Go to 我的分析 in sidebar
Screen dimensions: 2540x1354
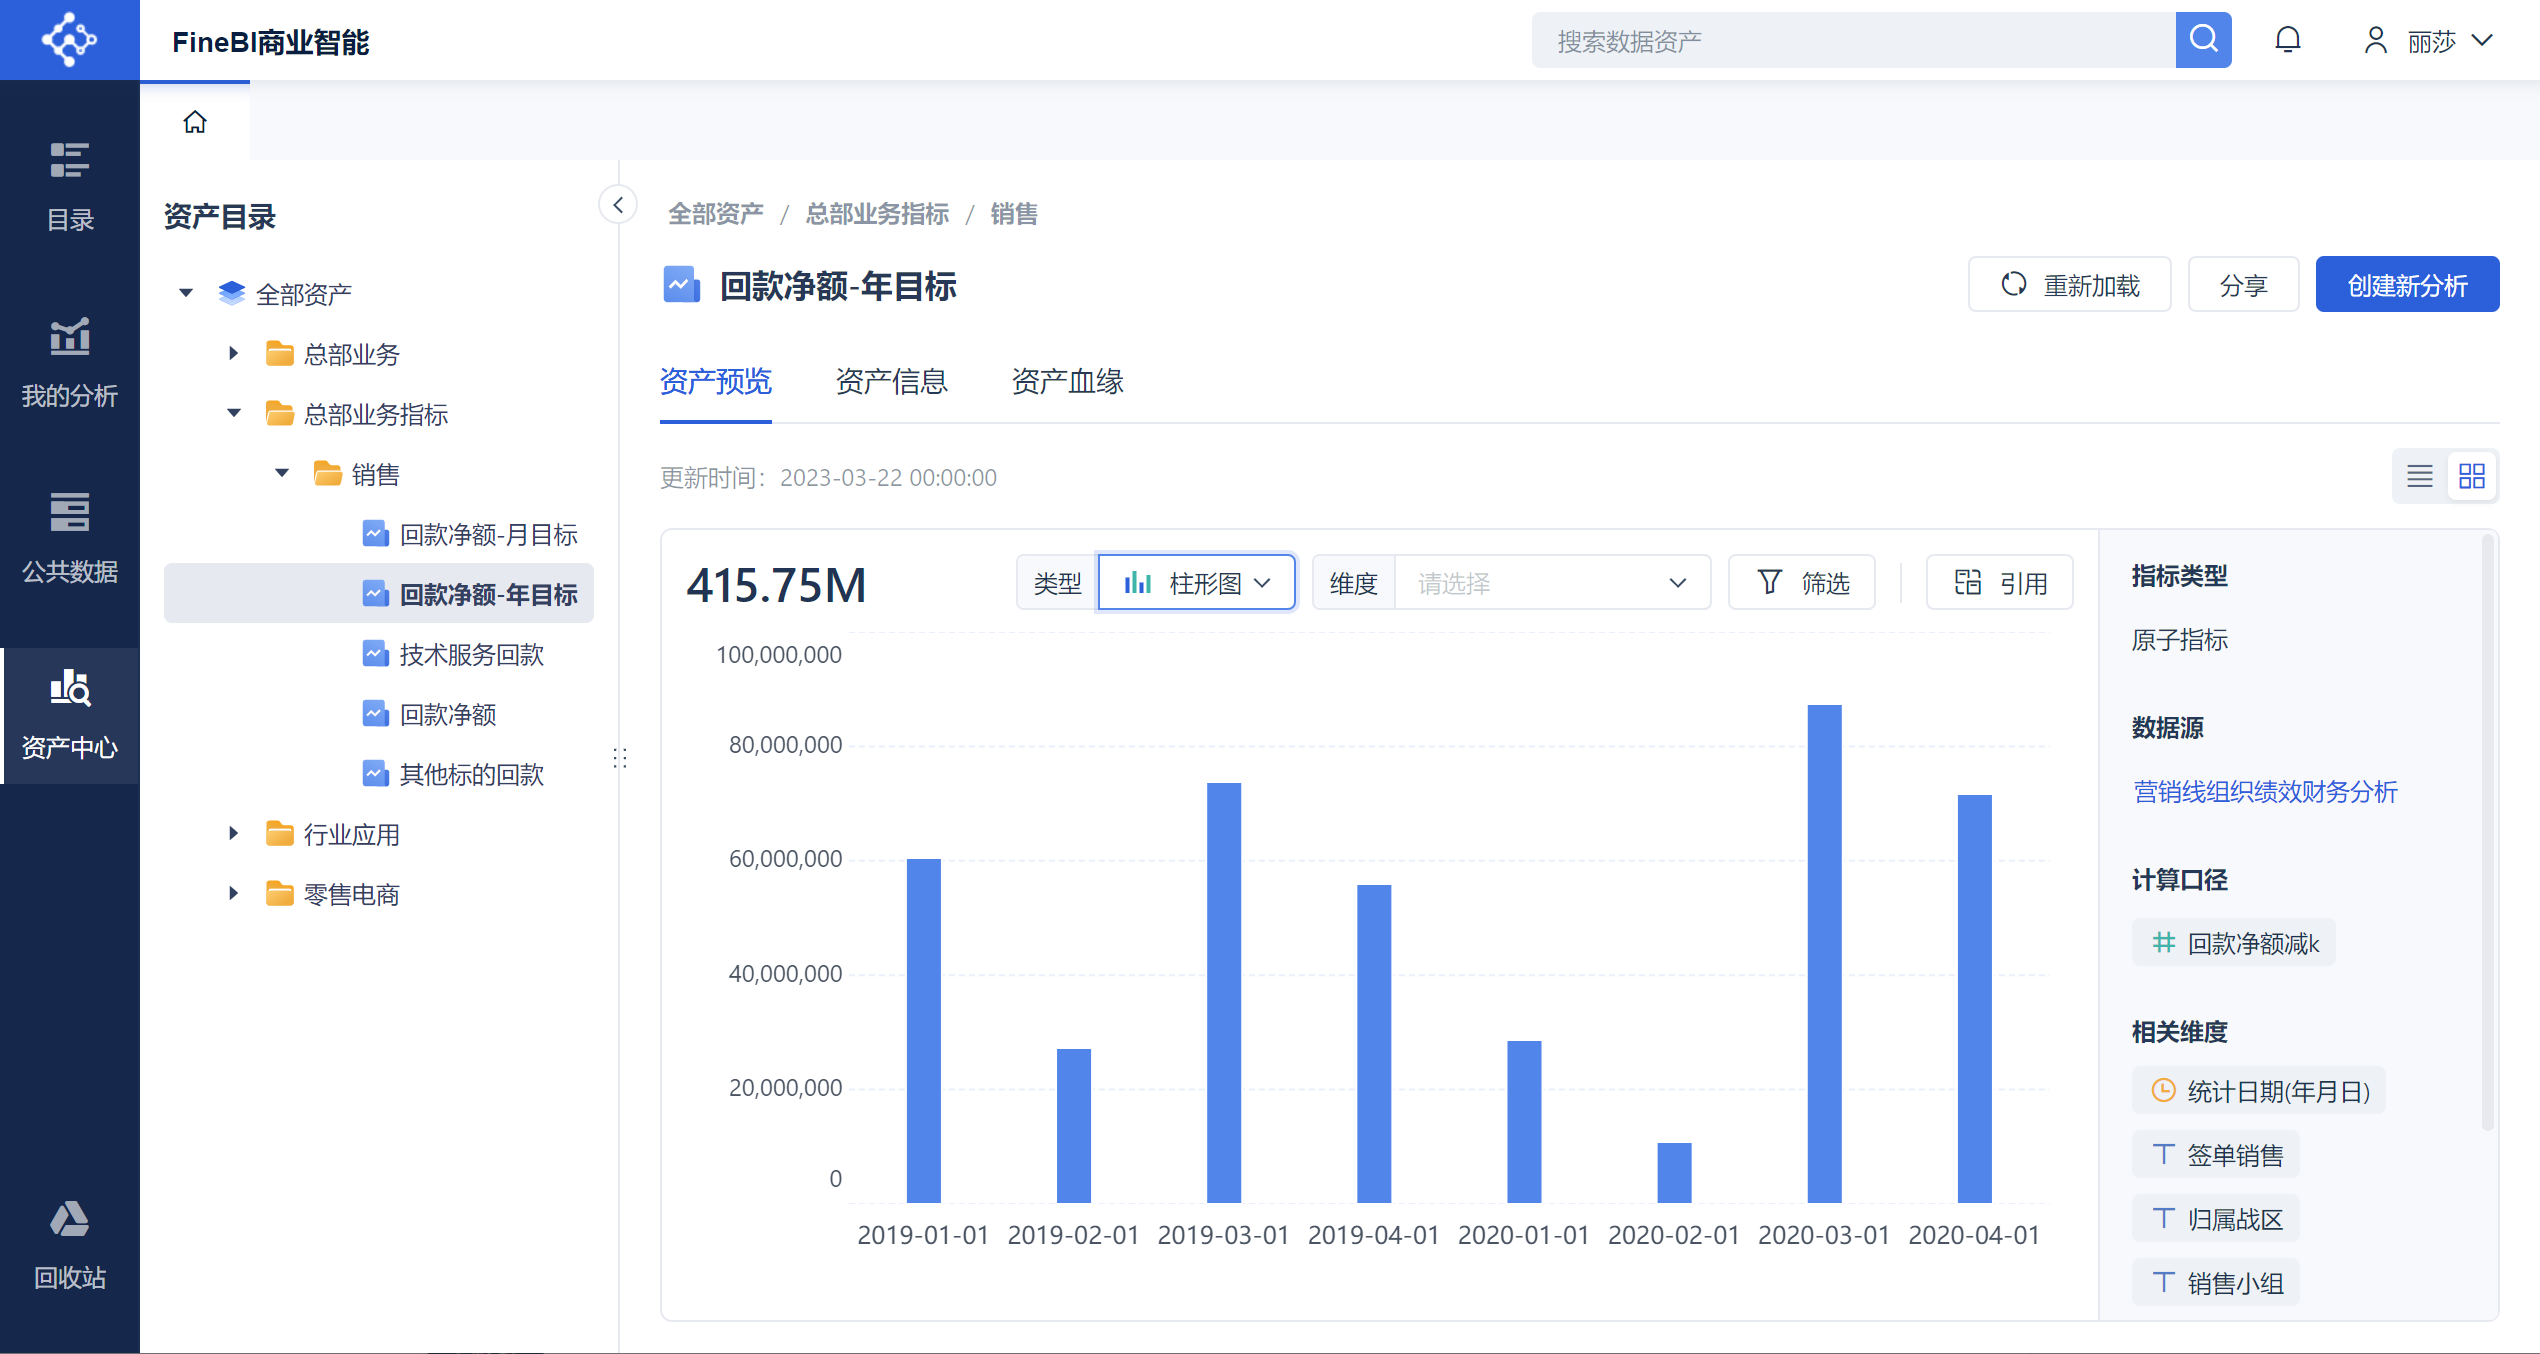click(70, 363)
